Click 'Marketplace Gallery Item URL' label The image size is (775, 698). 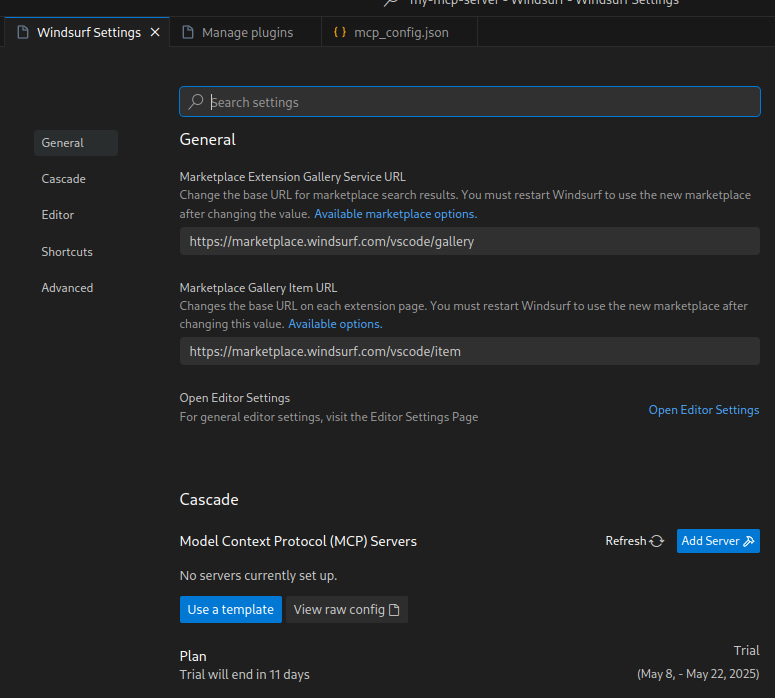[258, 288]
